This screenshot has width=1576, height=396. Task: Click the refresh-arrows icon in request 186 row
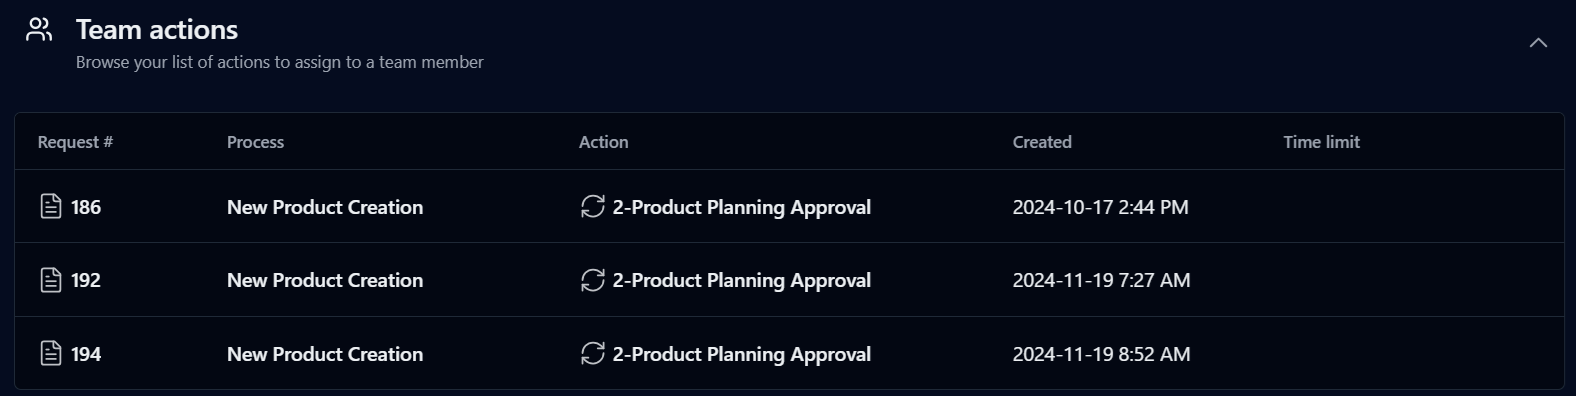click(593, 207)
